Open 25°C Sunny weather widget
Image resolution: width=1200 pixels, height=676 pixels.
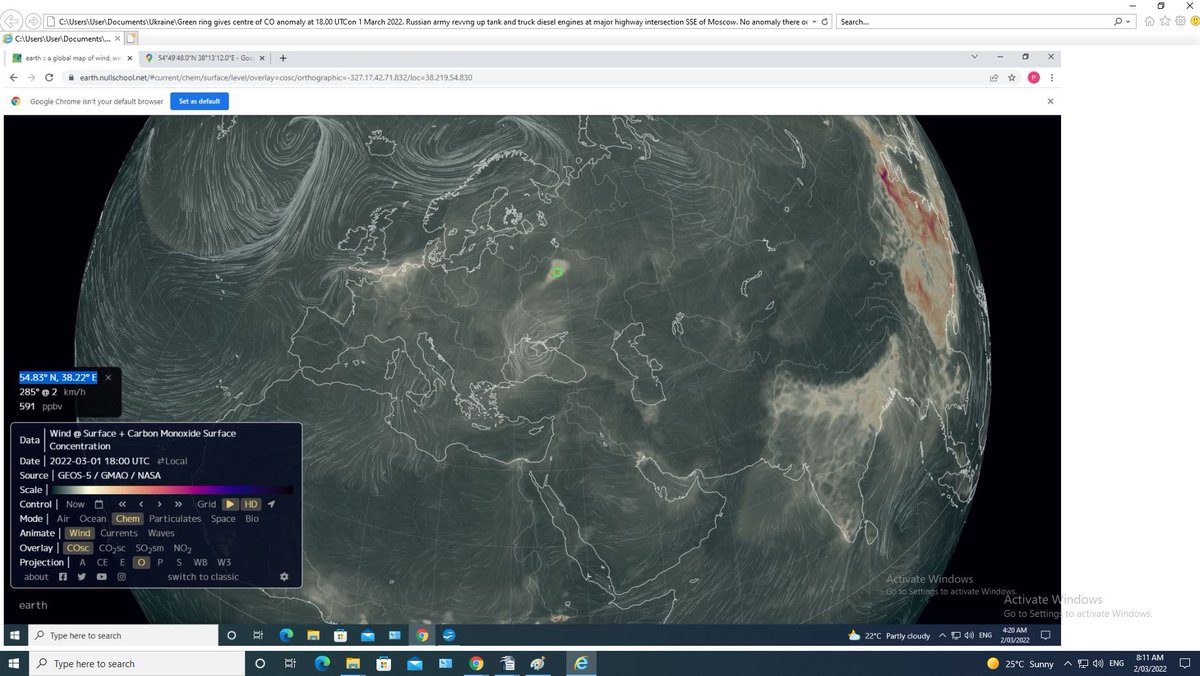[1020, 663]
